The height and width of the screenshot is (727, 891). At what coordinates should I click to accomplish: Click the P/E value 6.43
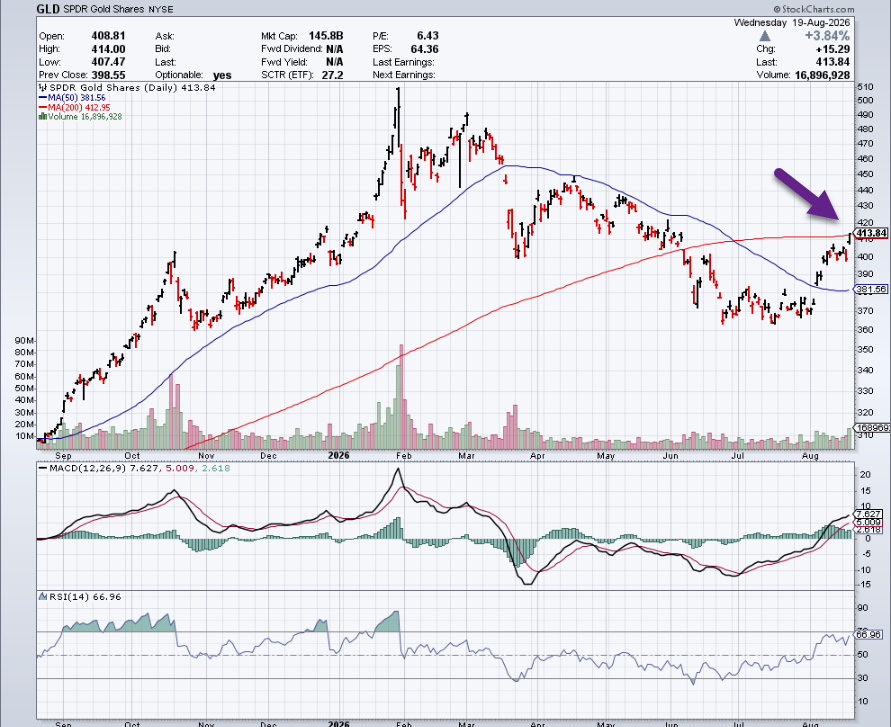click(427, 36)
